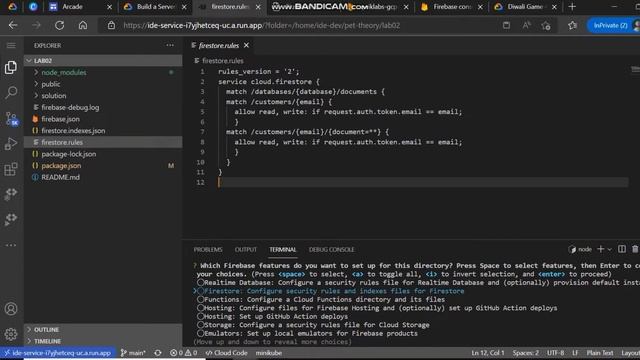Open errors and warnings count in status bar
The image size is (640, 360).
click(x=184, y=353)
